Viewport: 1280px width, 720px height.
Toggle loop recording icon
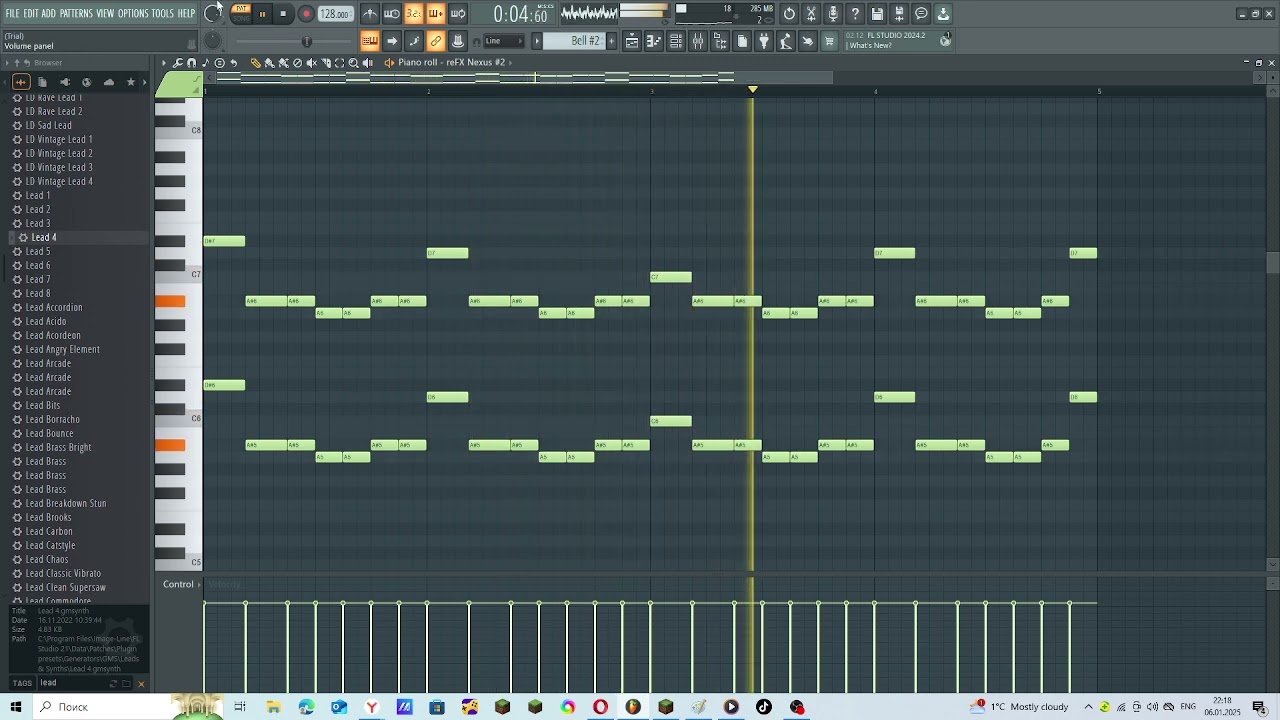pyautogui.click(x=458, y=14)
